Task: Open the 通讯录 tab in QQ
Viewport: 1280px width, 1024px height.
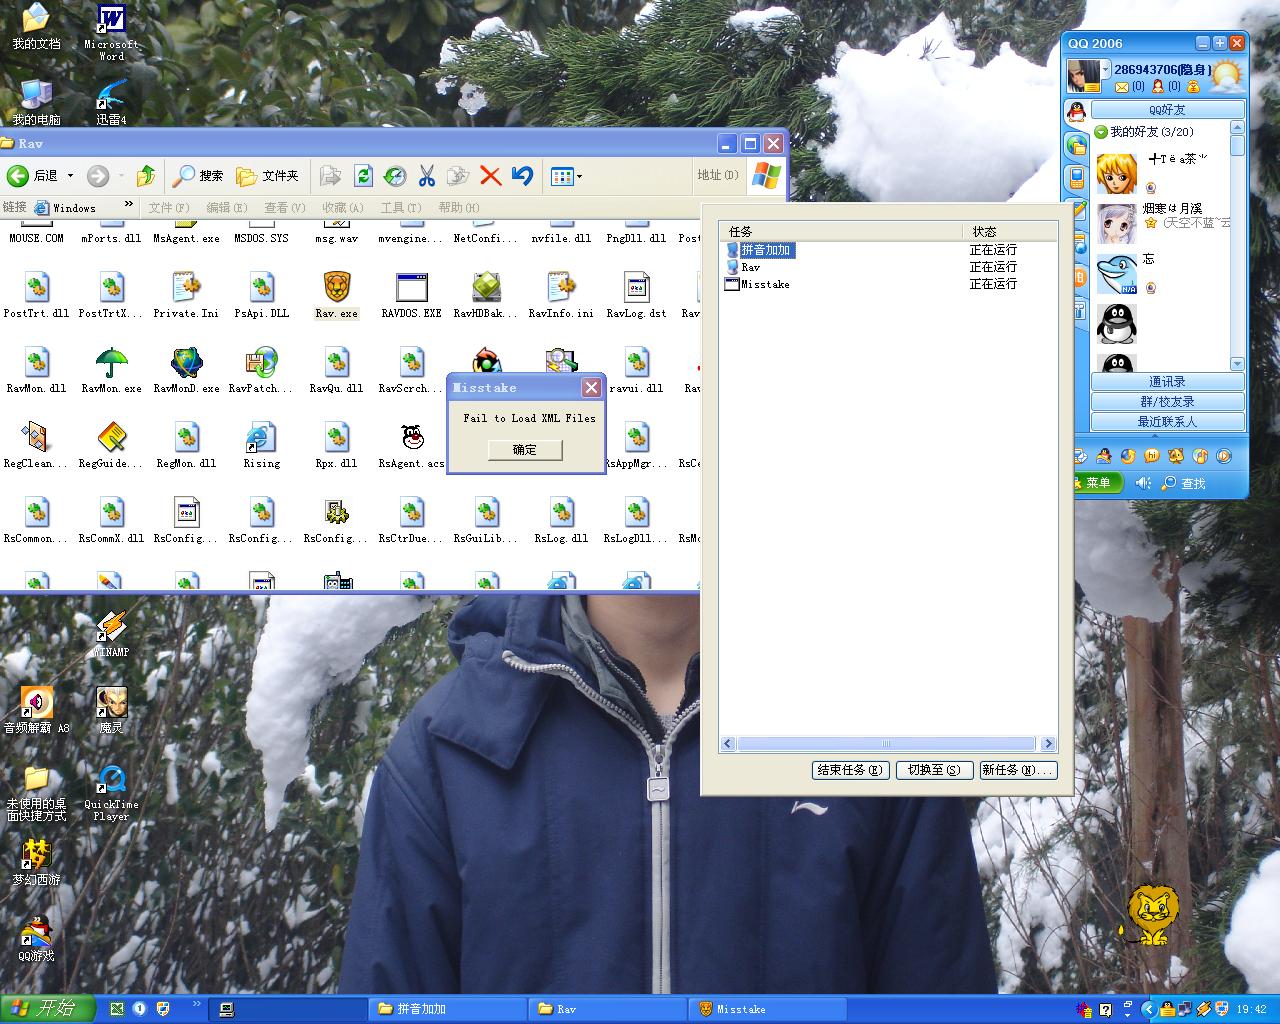Action: [x=1167, y=382]
